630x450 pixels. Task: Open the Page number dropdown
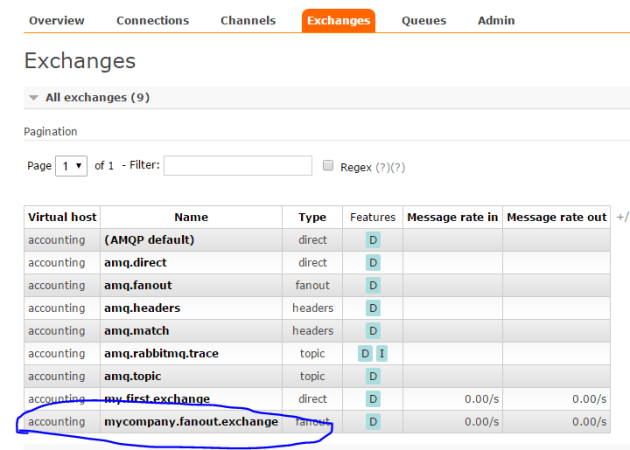click(72, 166)
